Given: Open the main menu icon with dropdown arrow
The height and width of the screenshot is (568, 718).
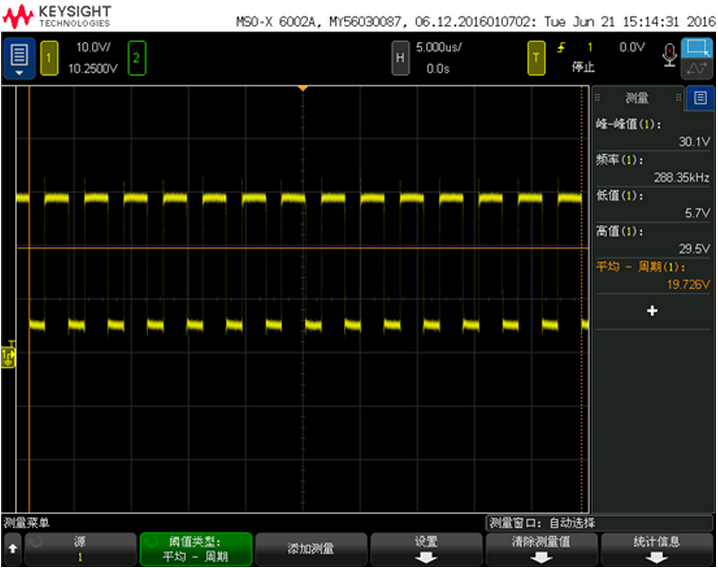Looking at the screenshot, I should click(19, 59).
